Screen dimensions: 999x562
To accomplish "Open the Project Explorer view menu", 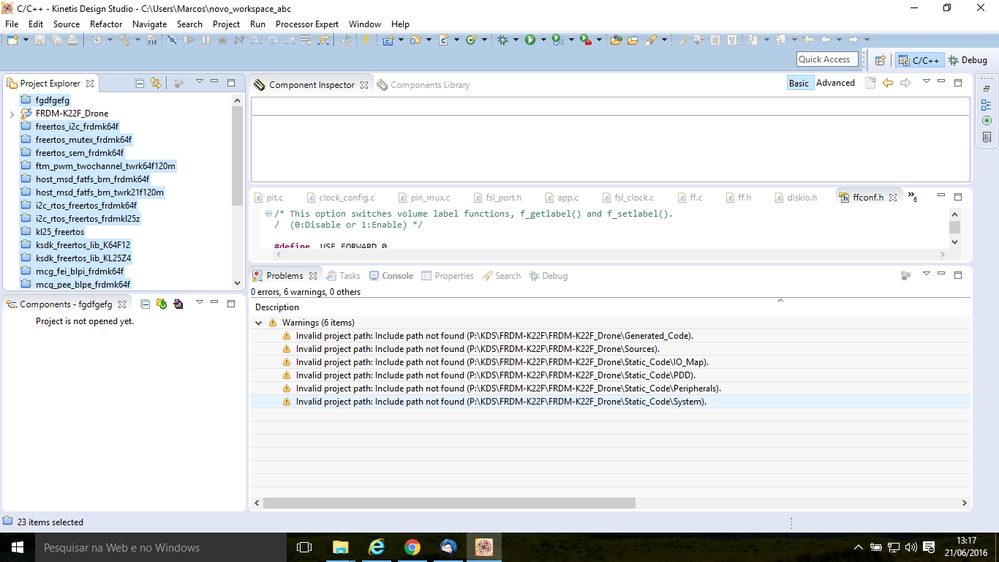I will 199,82.
